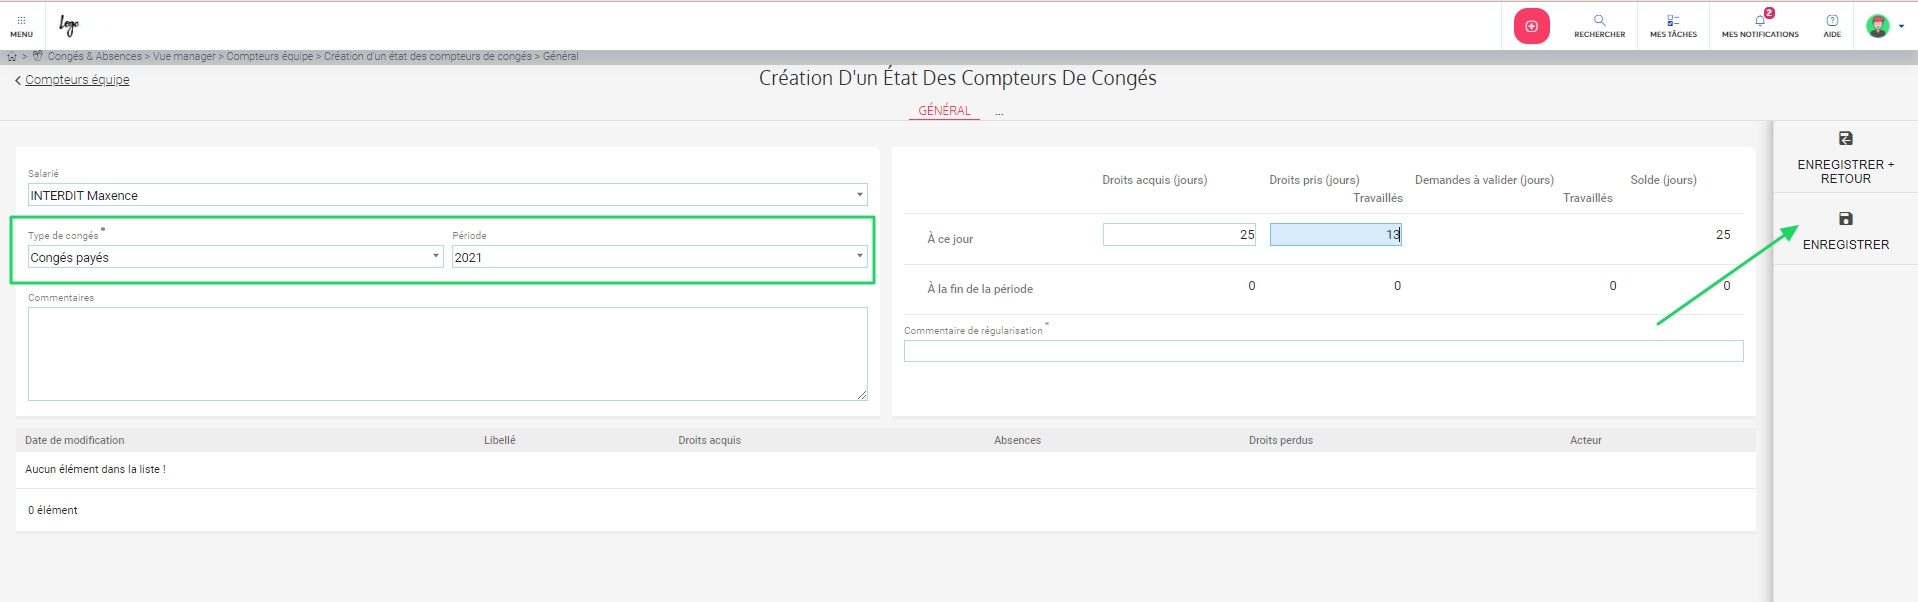Click the Enregistrer floppy disk icon
The height and width of the screenshot is (602, 1918).
[x=1846, y=218]
